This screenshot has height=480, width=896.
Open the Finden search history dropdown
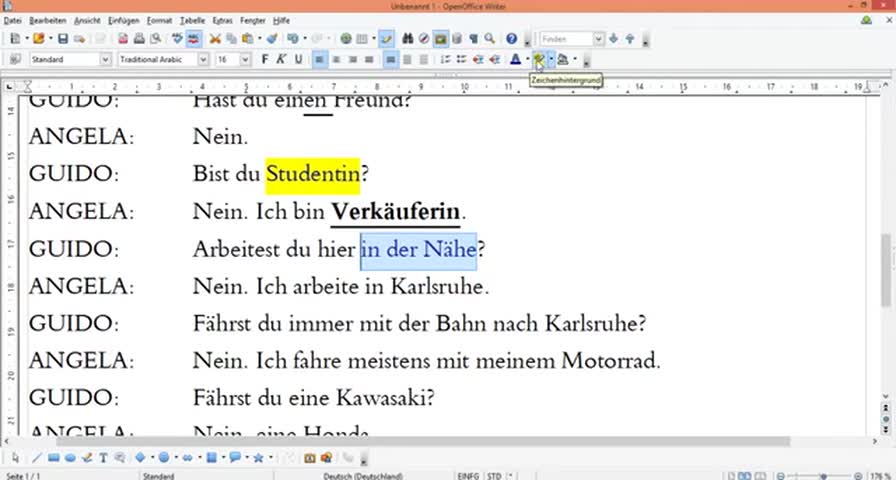(598, 39)
